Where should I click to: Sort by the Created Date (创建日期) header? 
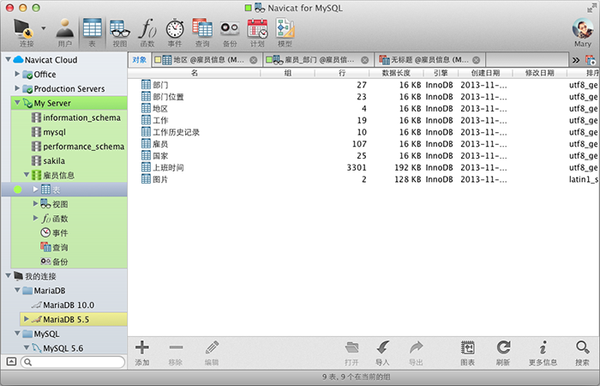(x=485, y=73)
